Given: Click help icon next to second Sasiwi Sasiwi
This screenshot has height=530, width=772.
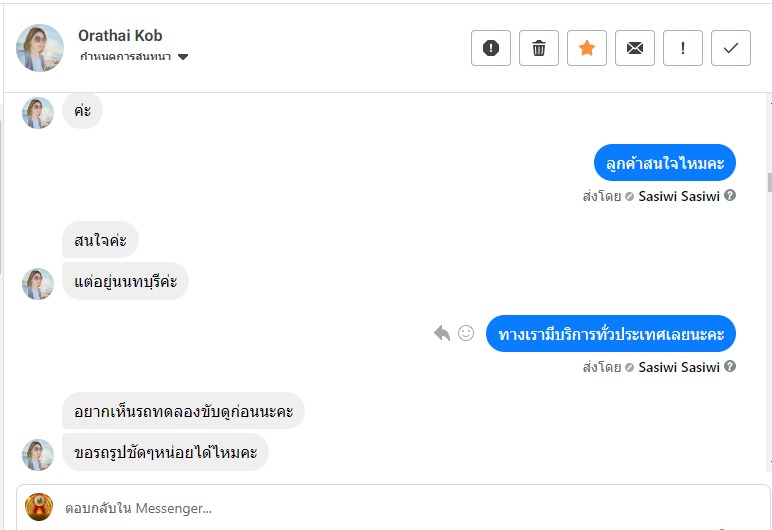Looking at the screenshot, I should [730, 367].
